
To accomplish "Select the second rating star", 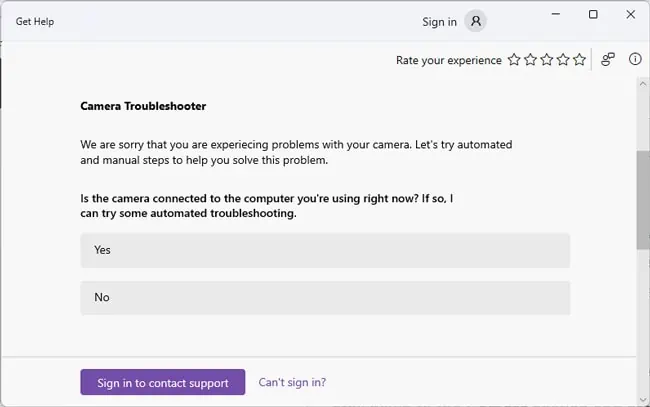I will (530, 60).
